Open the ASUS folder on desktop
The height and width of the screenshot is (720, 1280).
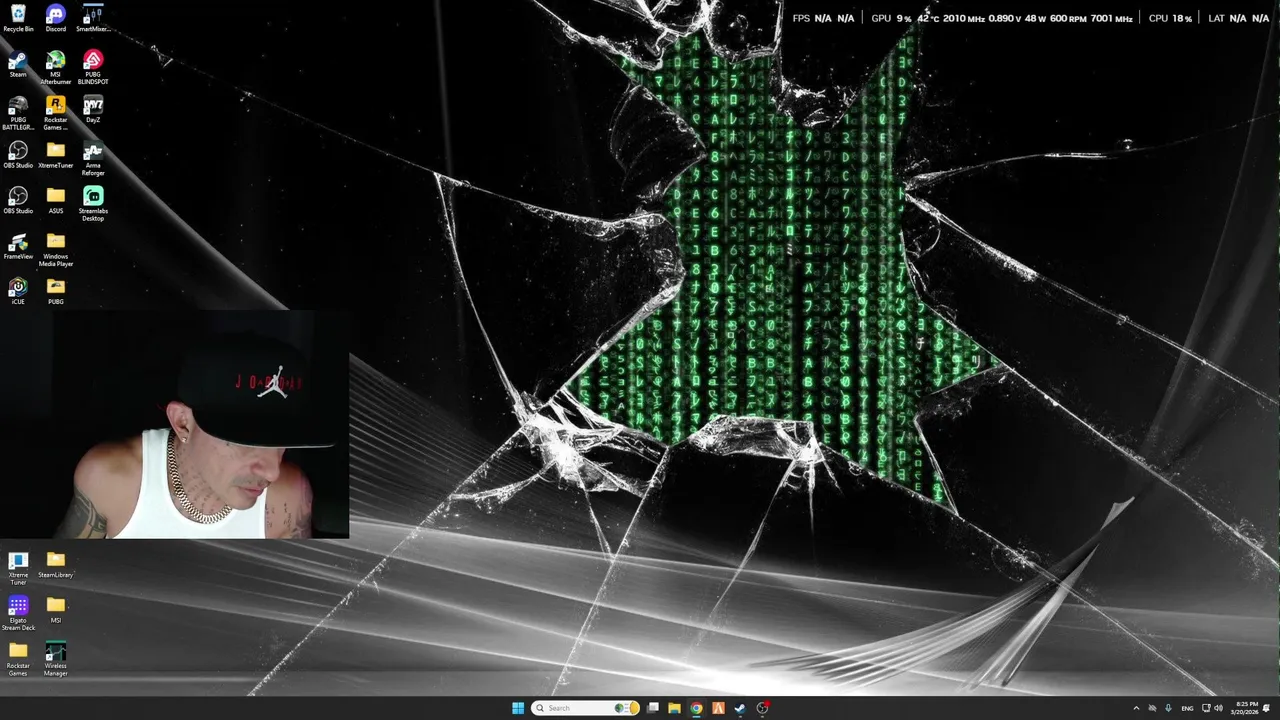click(56, 201)
